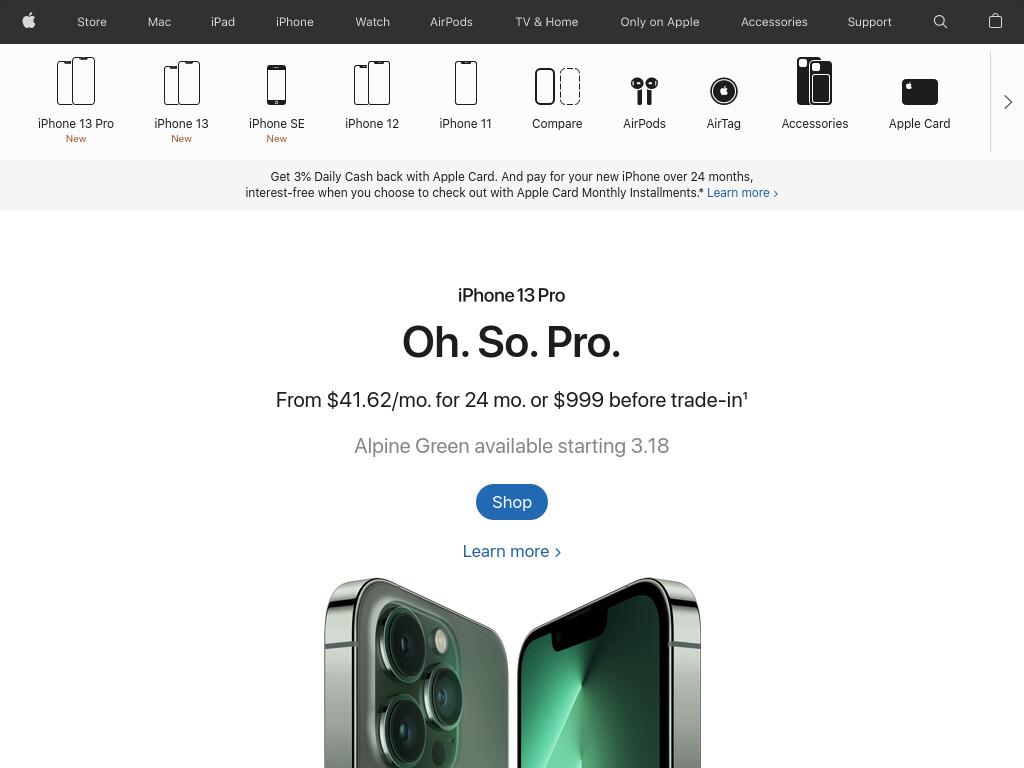The height and width of the screenshot is (768, 1024).
Task: Select the iPhone 11 icon
Action: point(466,83)
